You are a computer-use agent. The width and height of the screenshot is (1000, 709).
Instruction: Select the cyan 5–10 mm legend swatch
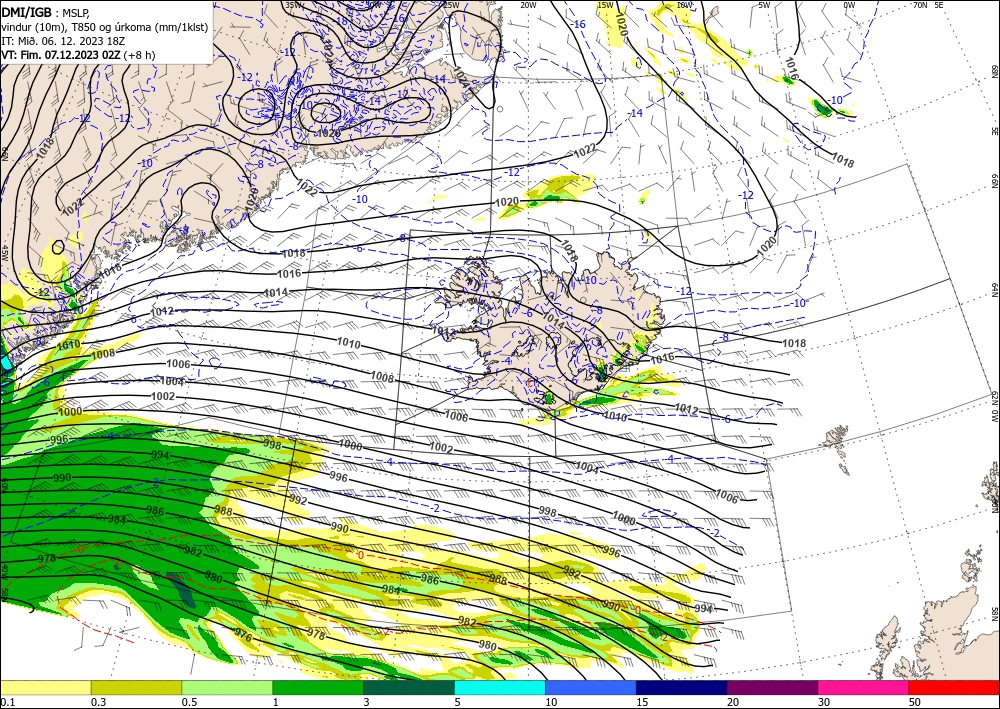click(500, 687)
